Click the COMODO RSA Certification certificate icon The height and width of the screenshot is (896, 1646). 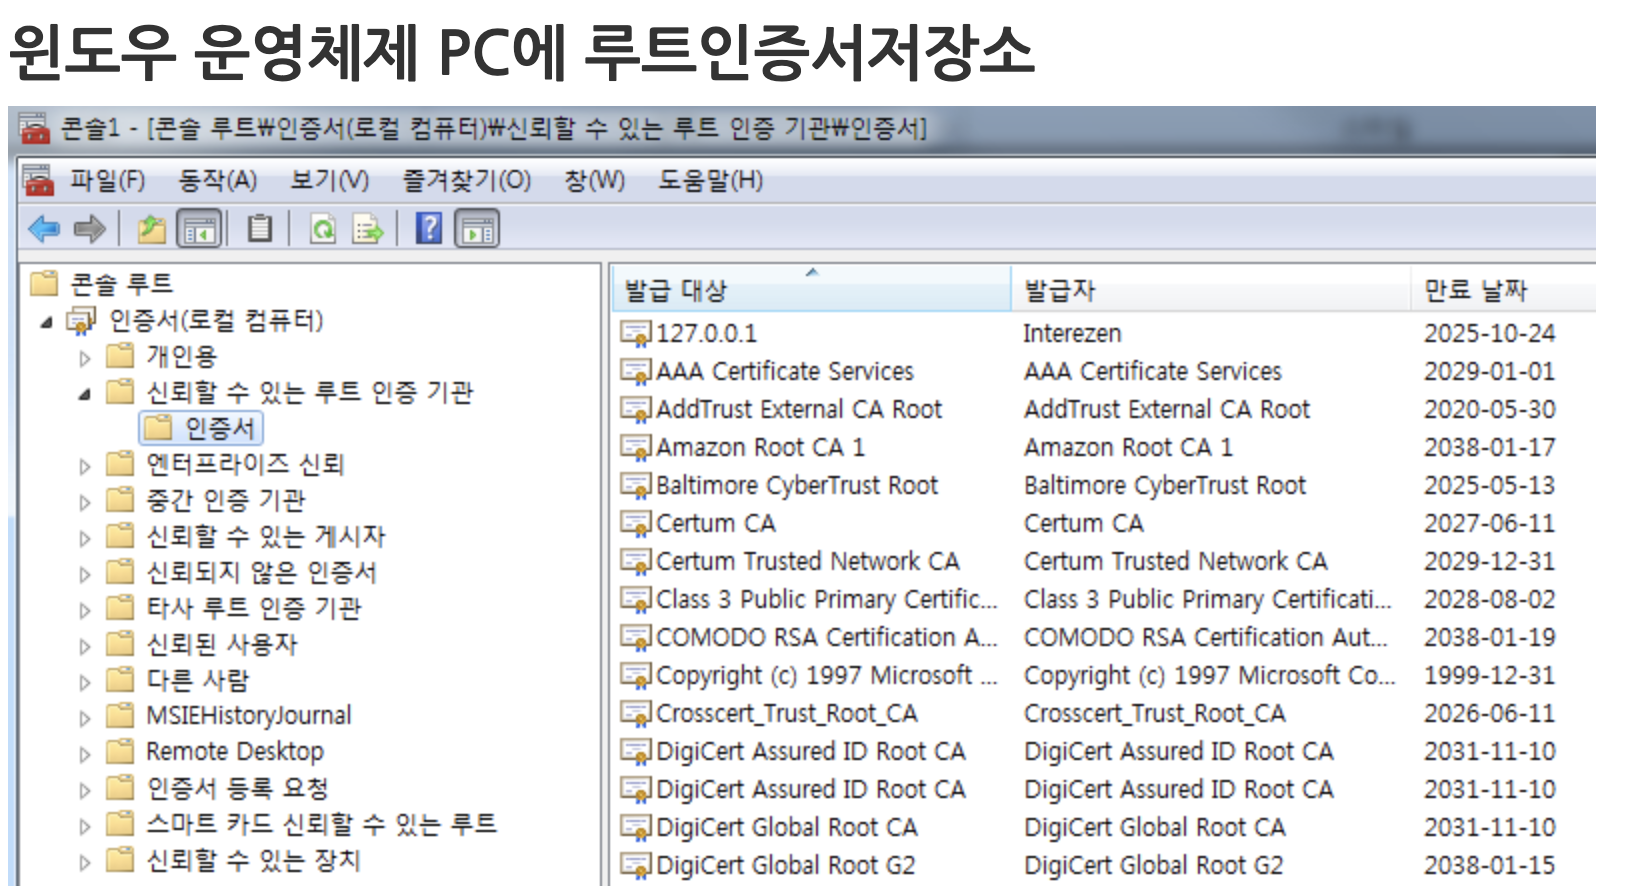636,637
